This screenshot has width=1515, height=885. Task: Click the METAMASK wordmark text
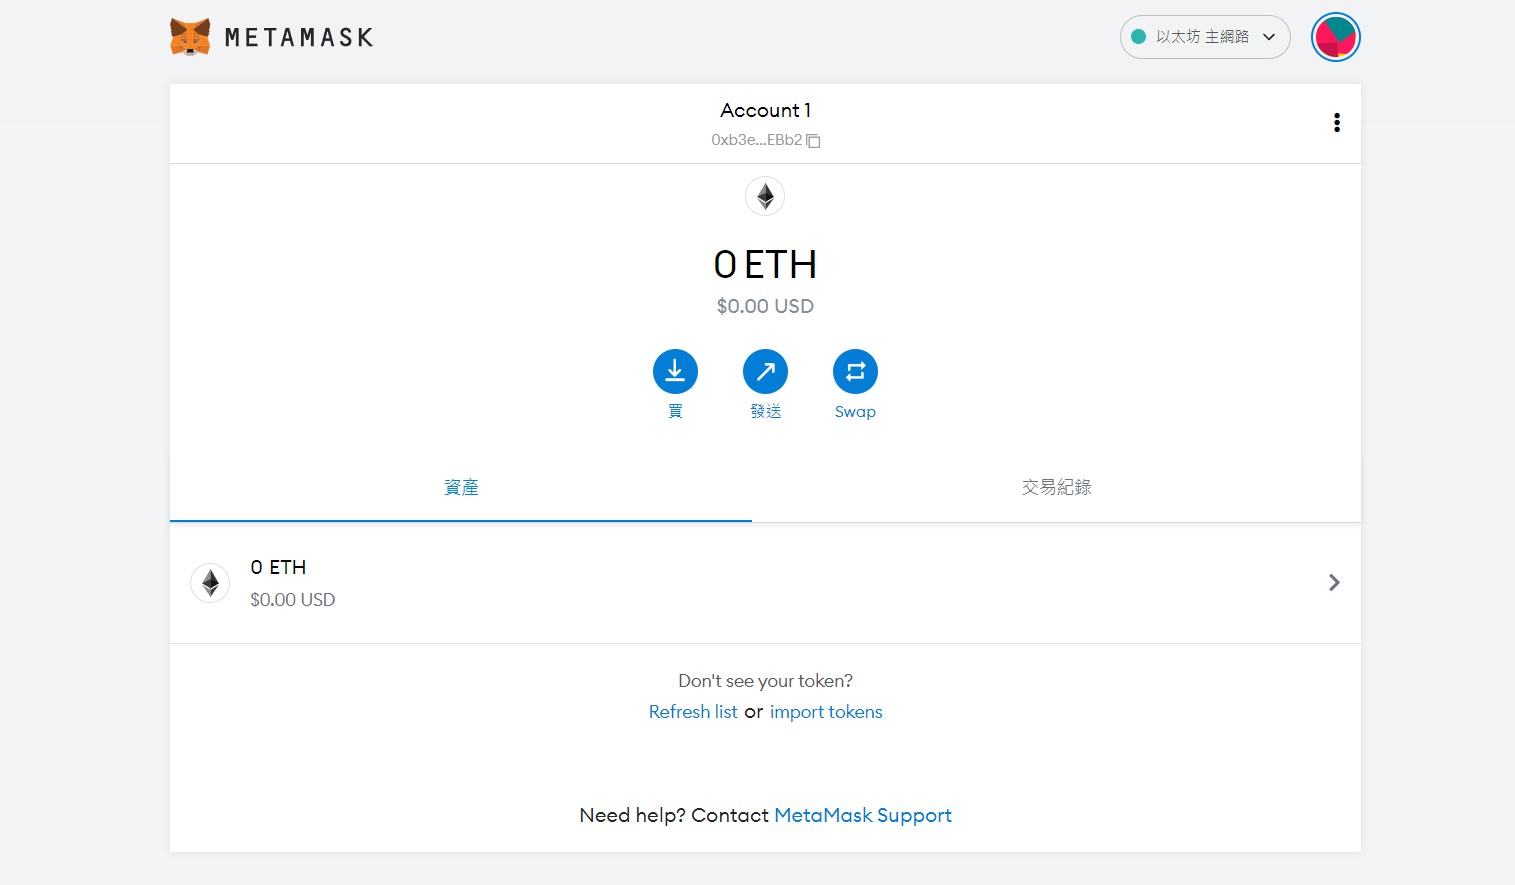click(299, 38)
